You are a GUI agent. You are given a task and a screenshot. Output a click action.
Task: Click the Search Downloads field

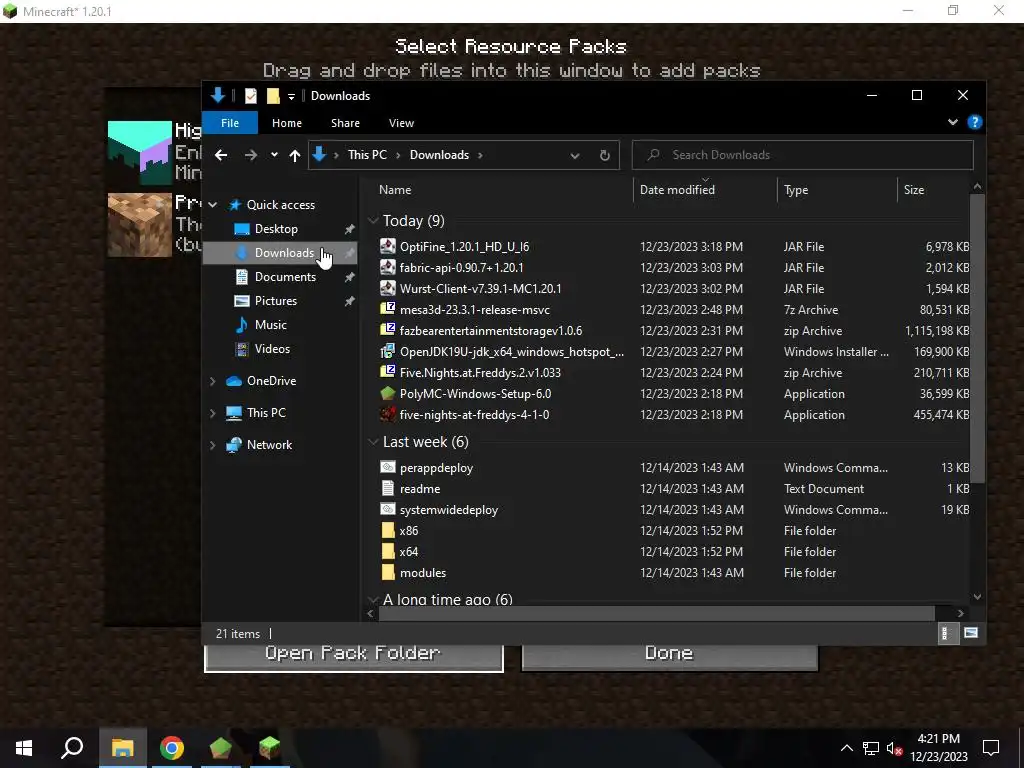click(x=803, y=155)
